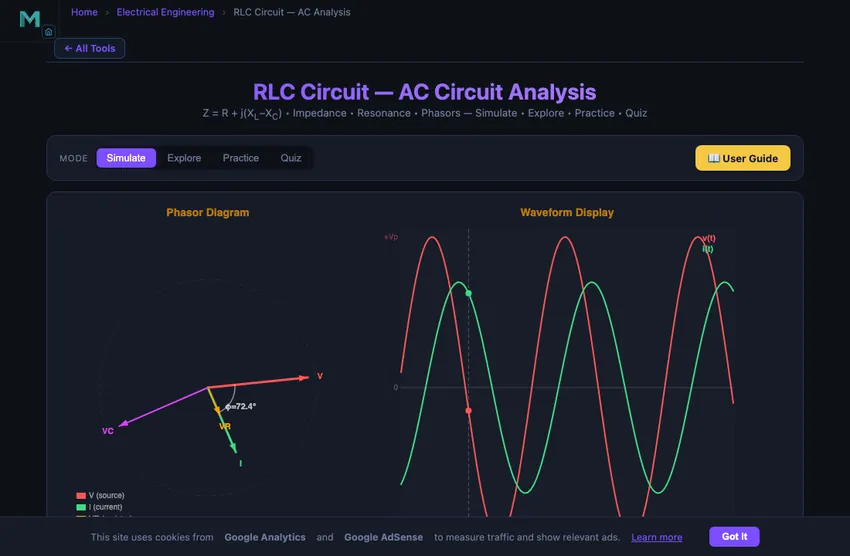Click the Phasor Diagram heading
Screen dimensions: 850x556
pos(208,212)
